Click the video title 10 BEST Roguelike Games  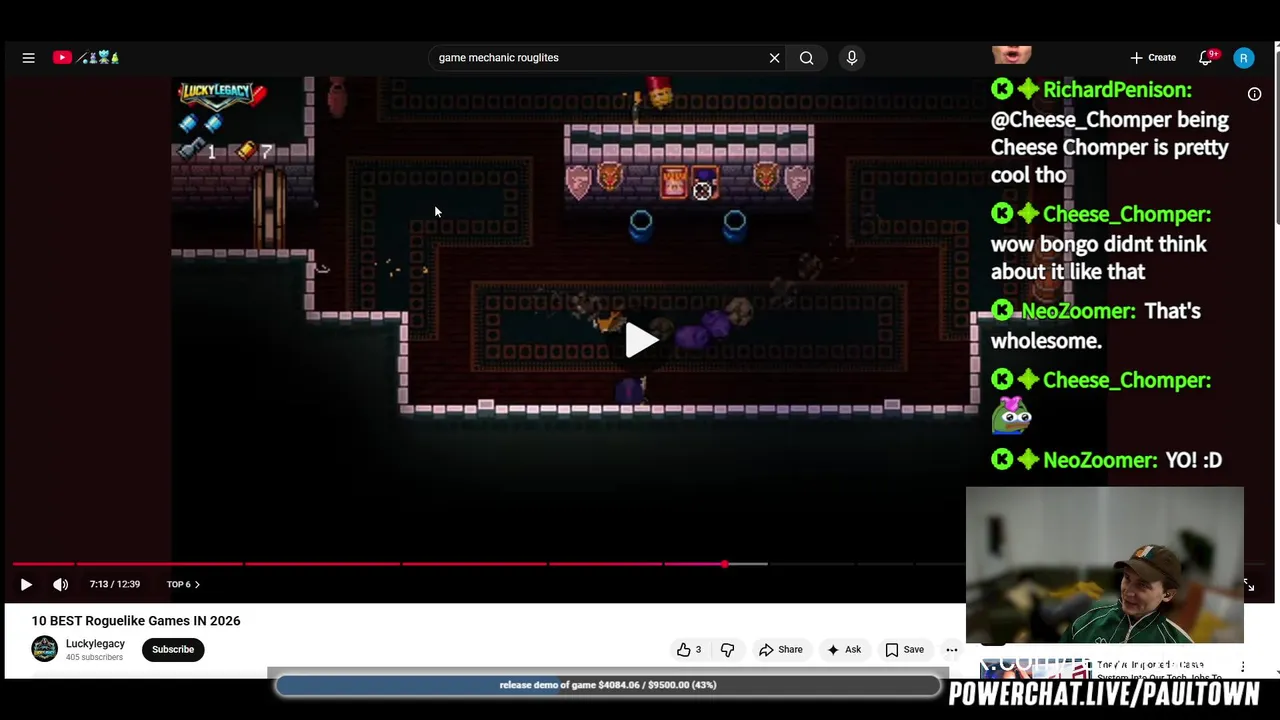pyautogui.click(x=136, y=621)
